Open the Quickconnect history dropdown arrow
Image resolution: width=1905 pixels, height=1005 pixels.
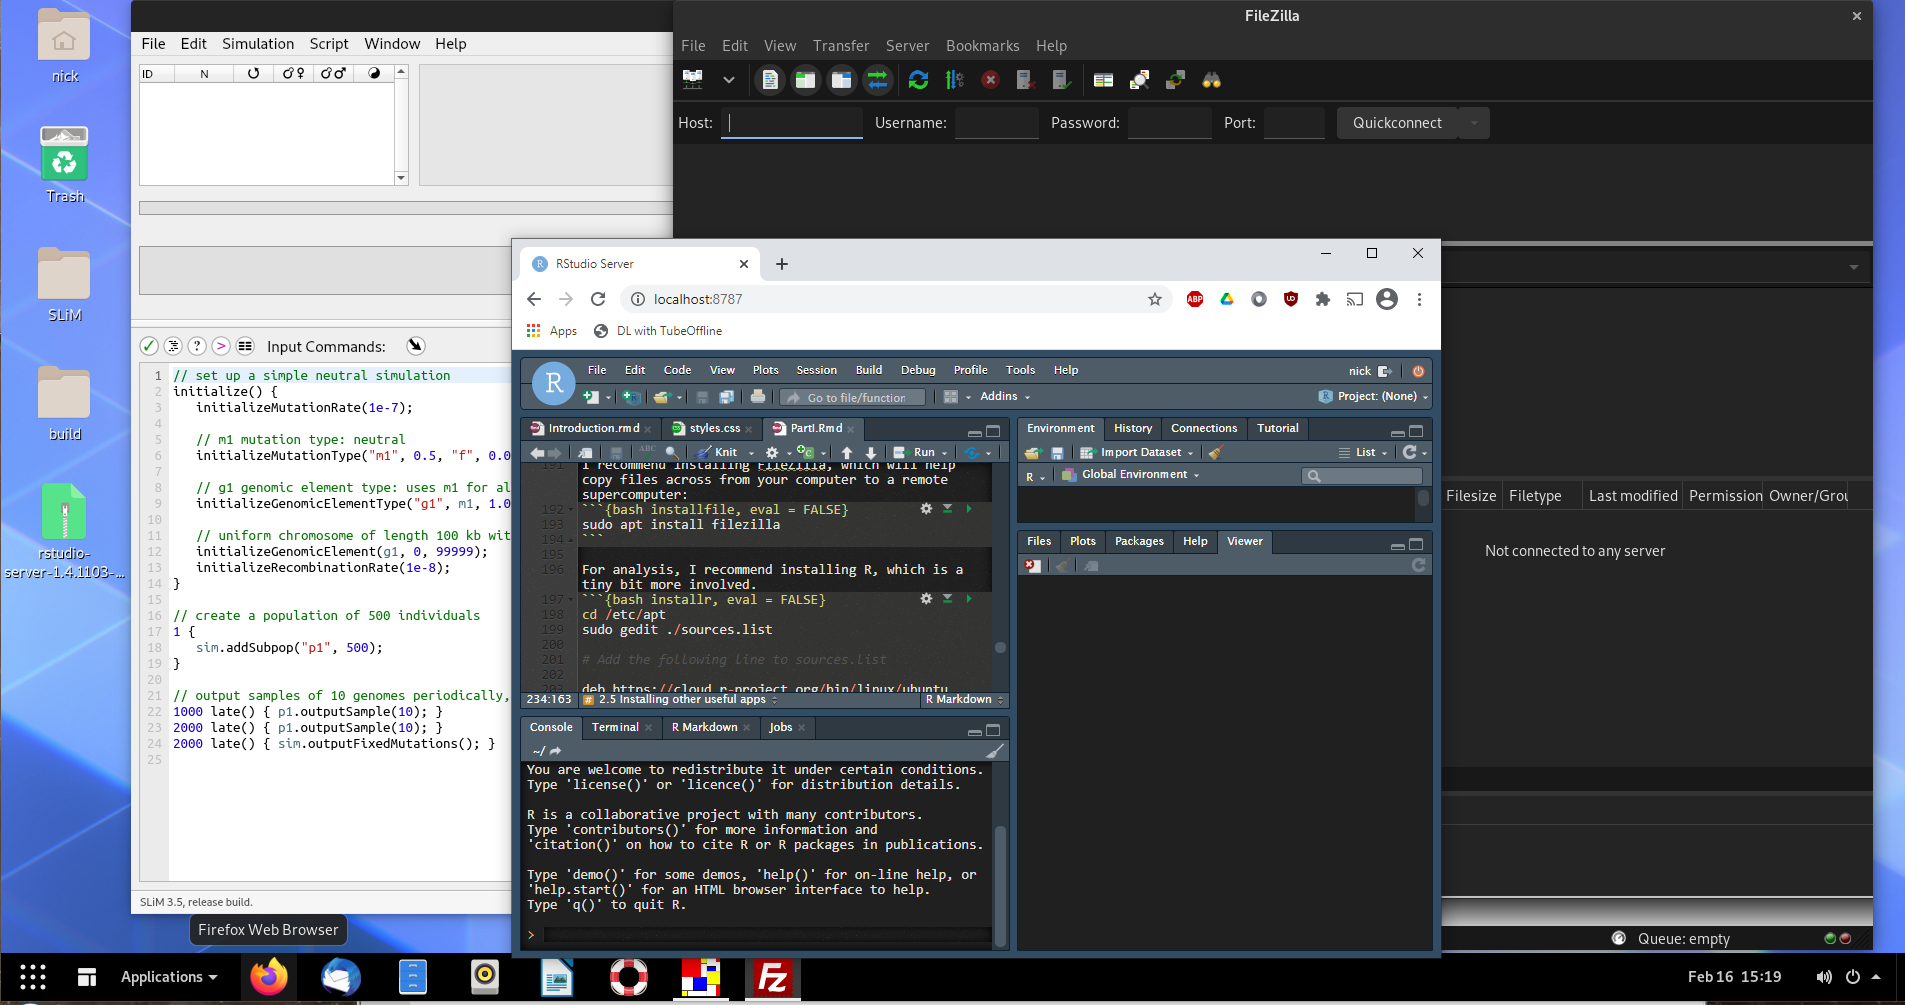(1473, 123)
